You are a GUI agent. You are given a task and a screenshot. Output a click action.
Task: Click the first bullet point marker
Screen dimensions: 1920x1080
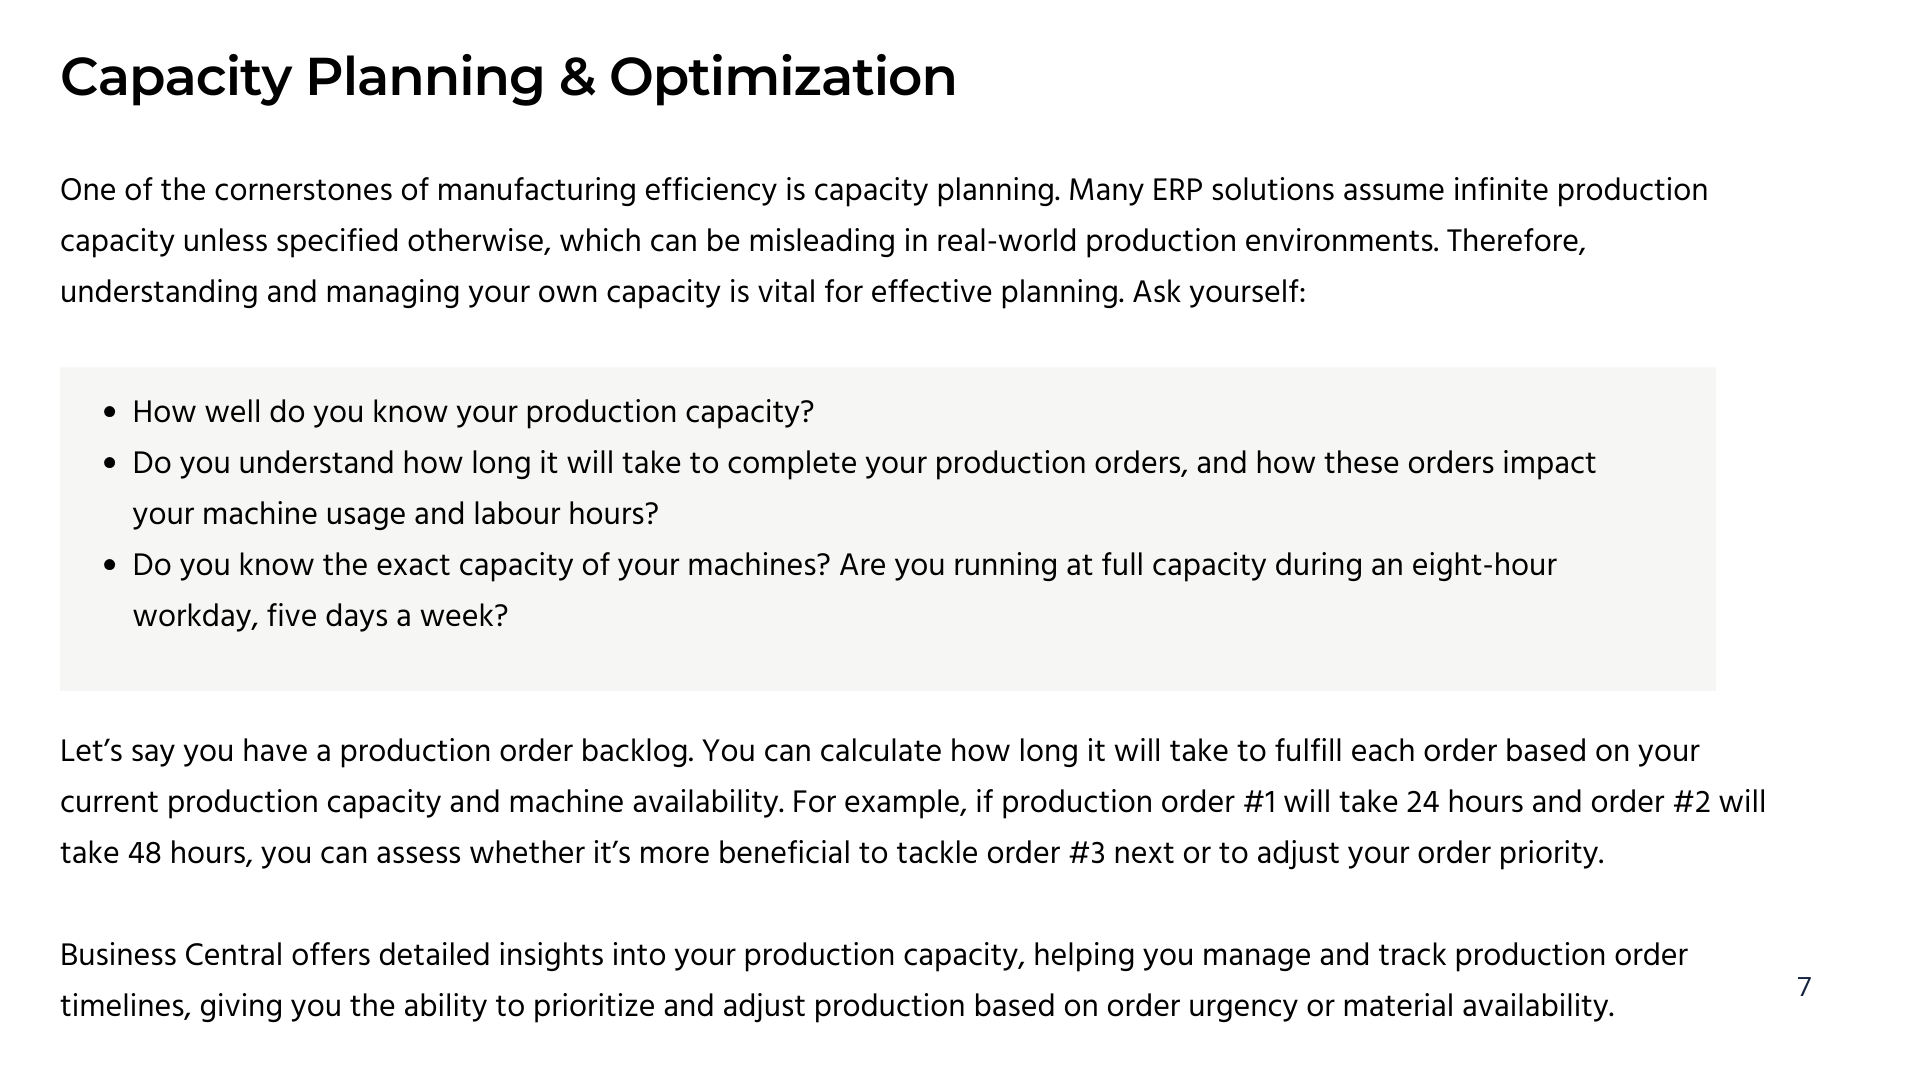tap(110, 413)
